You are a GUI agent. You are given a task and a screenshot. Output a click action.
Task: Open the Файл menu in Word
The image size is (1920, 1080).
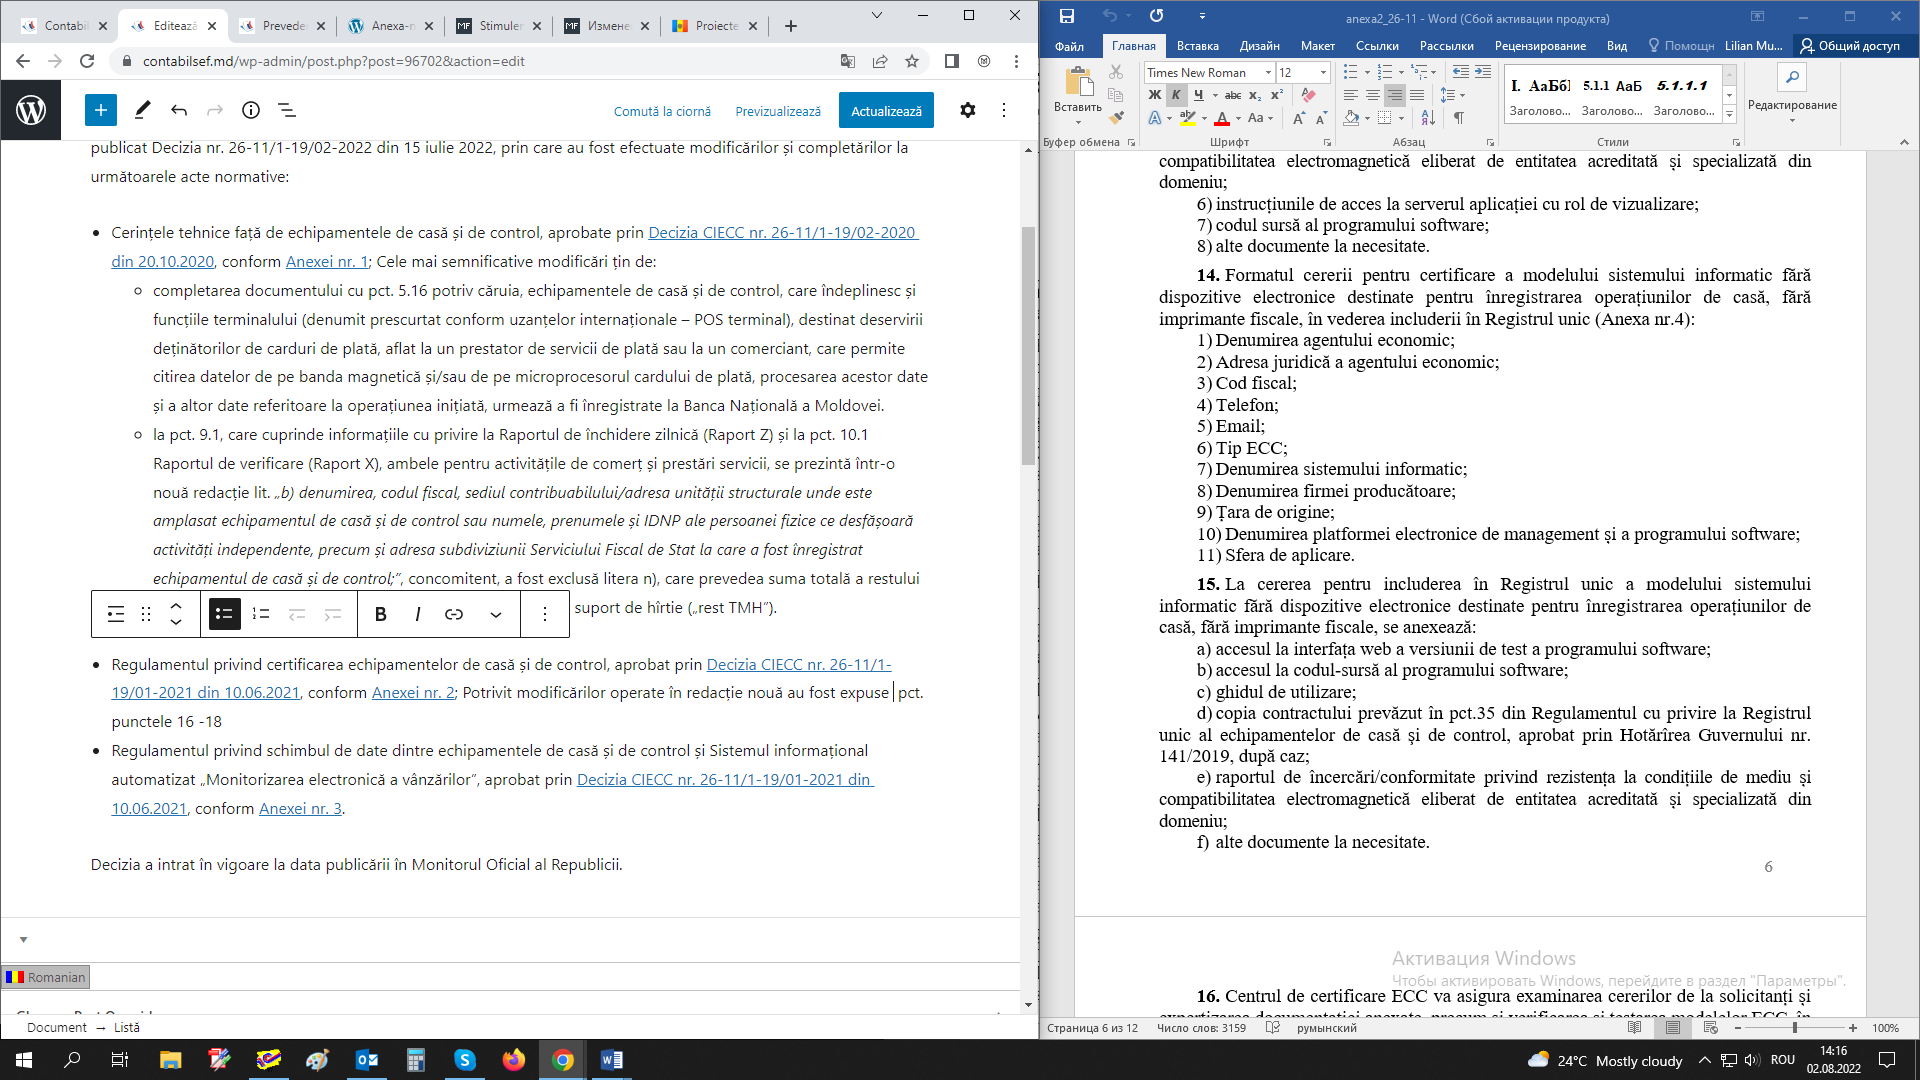click(x=1069, y=46)
